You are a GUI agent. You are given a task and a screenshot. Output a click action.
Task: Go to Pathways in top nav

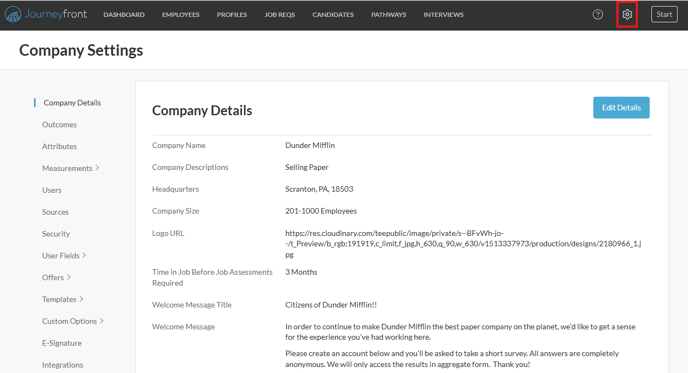389,14
